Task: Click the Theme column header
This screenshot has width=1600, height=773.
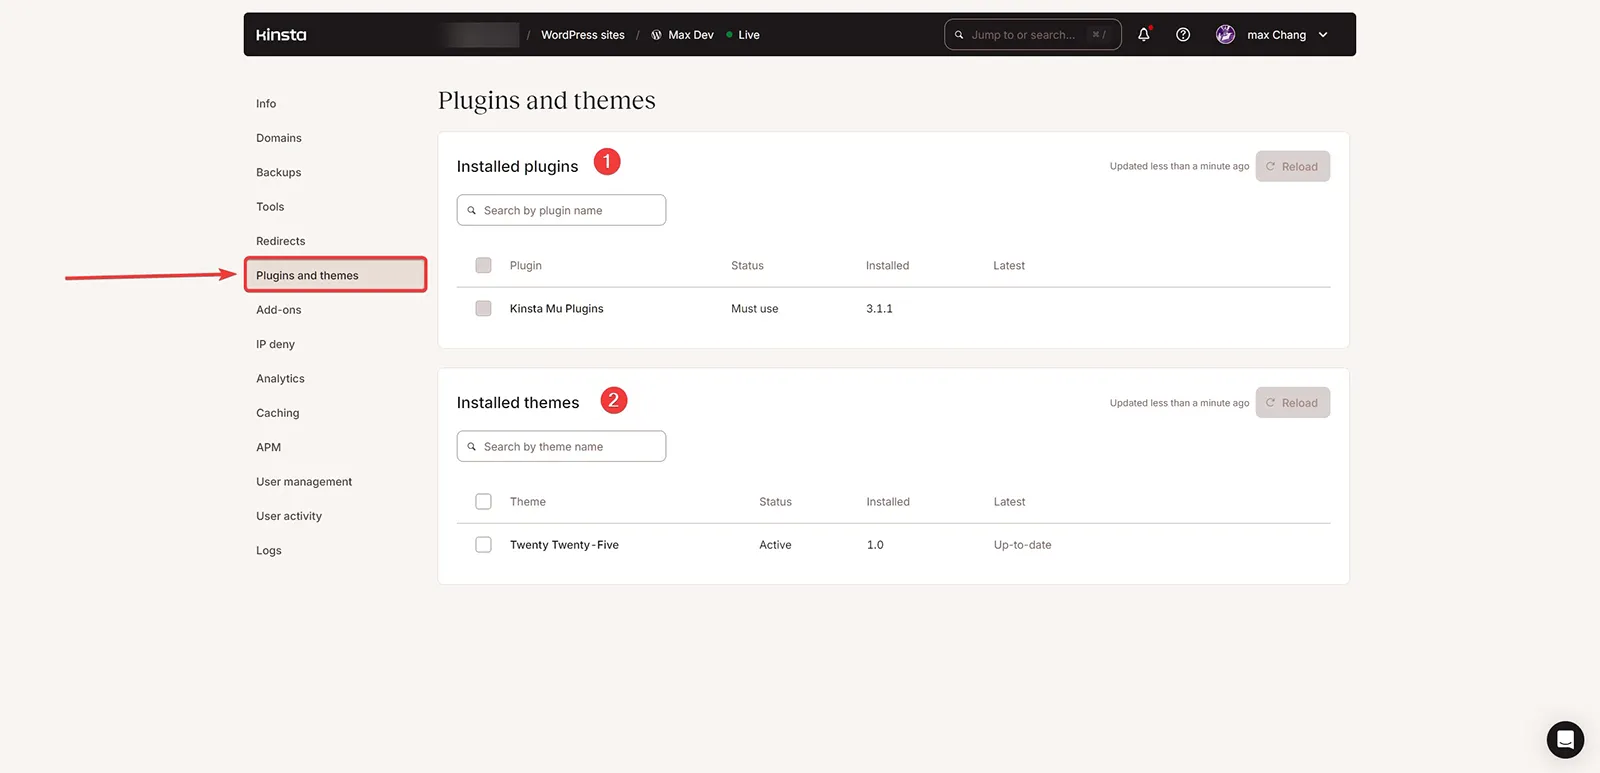Action: tap(528, 502)
